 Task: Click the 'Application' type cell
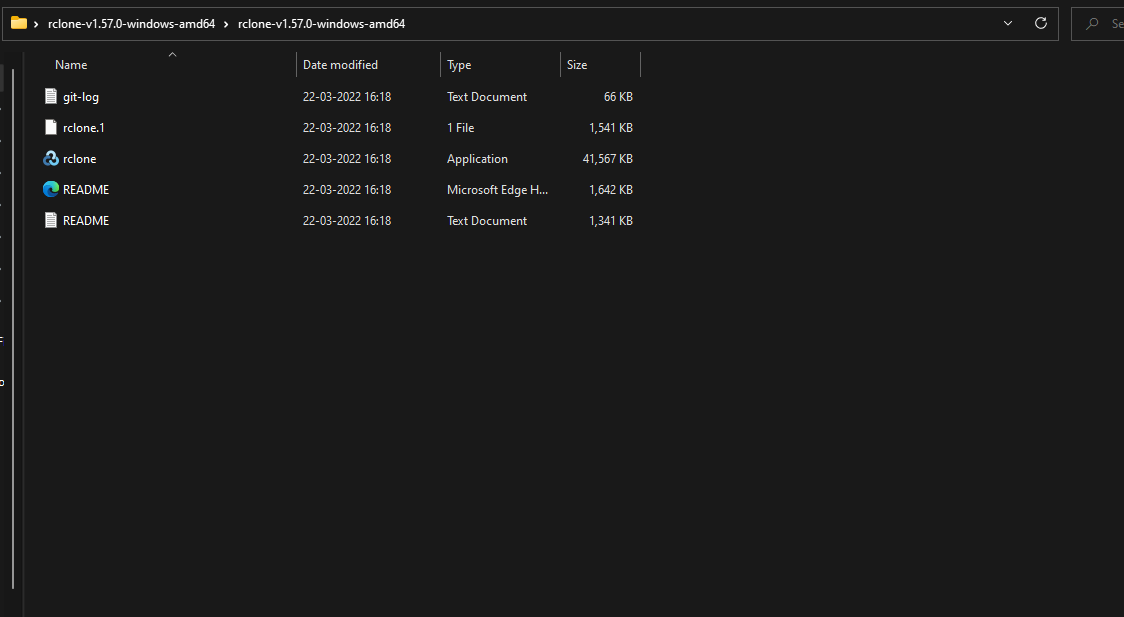pos(477,158)
